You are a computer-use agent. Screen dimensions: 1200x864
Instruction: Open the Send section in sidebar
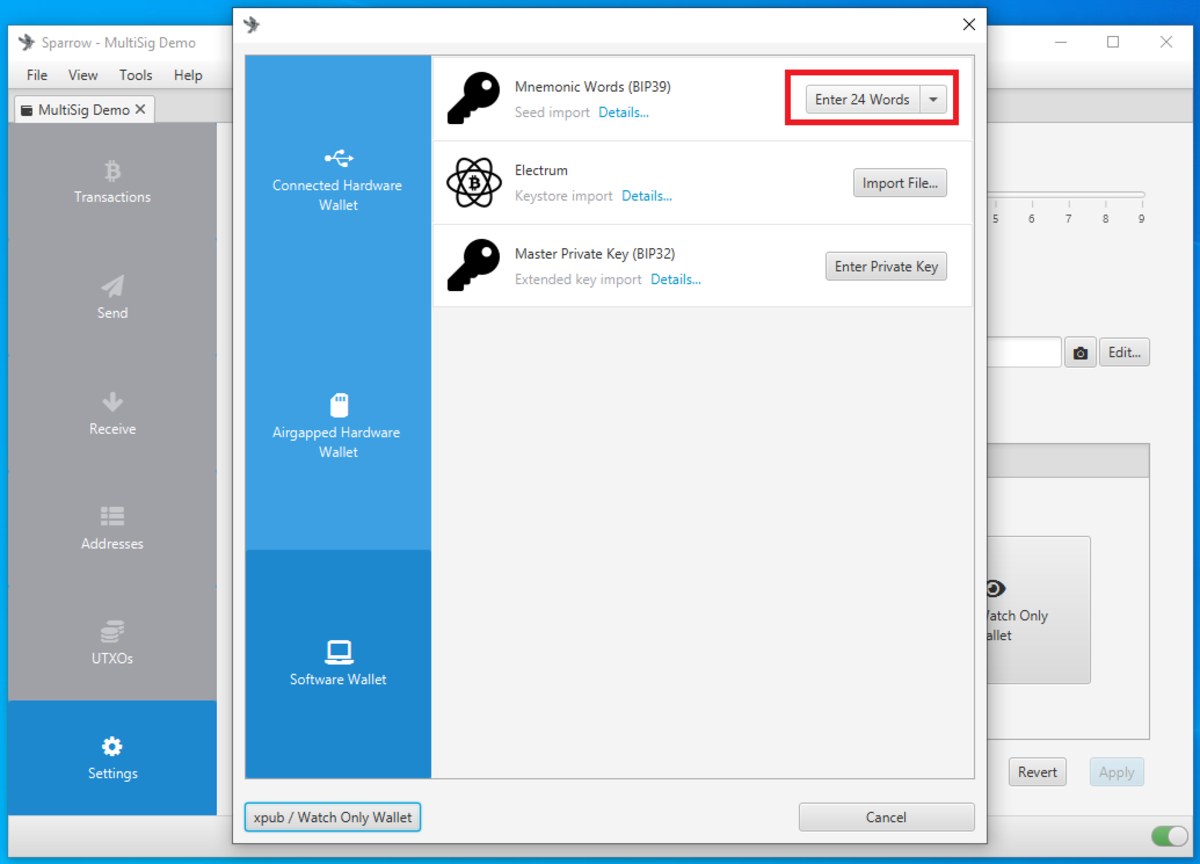click(112, 297)
